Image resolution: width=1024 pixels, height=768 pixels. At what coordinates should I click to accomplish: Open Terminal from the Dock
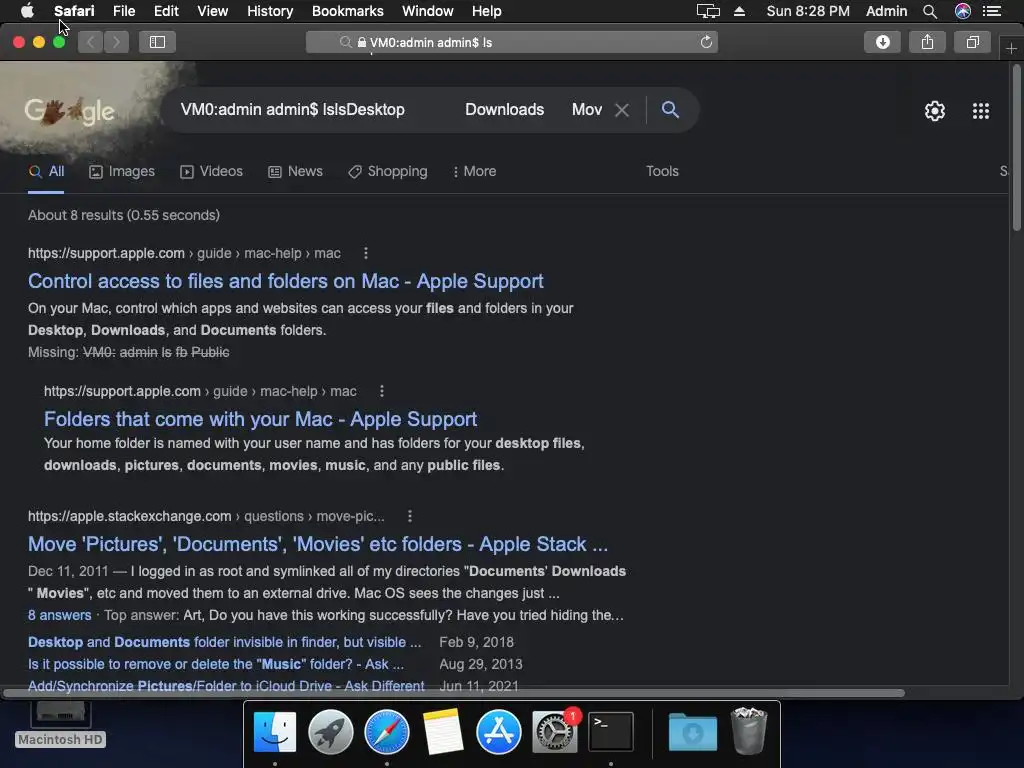pyautogui.click(x=611, y=731)
